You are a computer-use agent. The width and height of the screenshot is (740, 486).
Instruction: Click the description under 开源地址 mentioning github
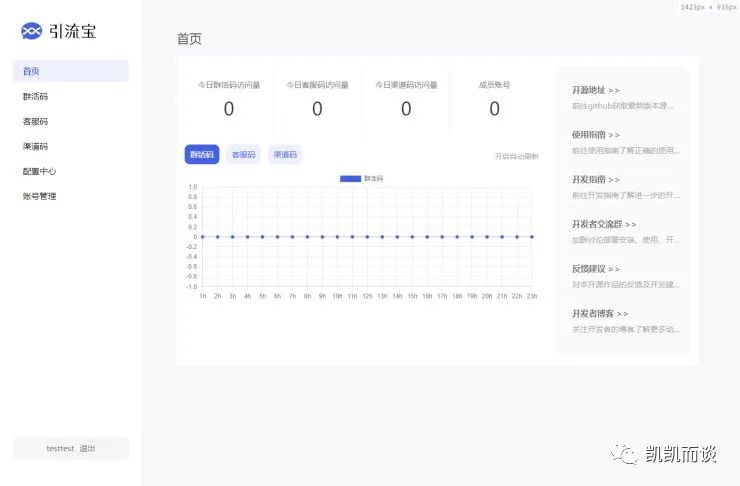click(623, 106)
